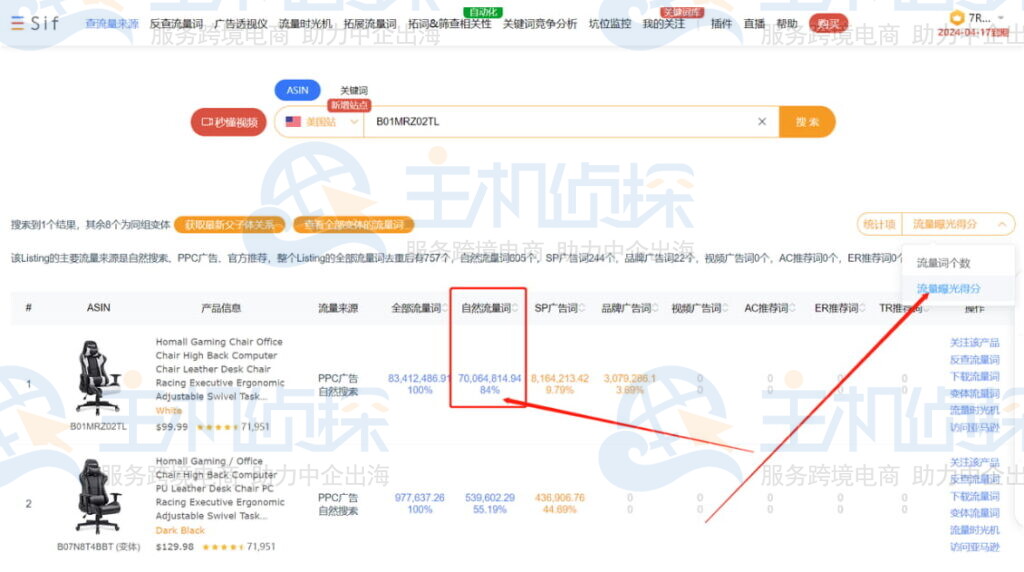Open 流量时光机 in top navigation
Viewport: 1024px width, 572px height.
point(306,24)
